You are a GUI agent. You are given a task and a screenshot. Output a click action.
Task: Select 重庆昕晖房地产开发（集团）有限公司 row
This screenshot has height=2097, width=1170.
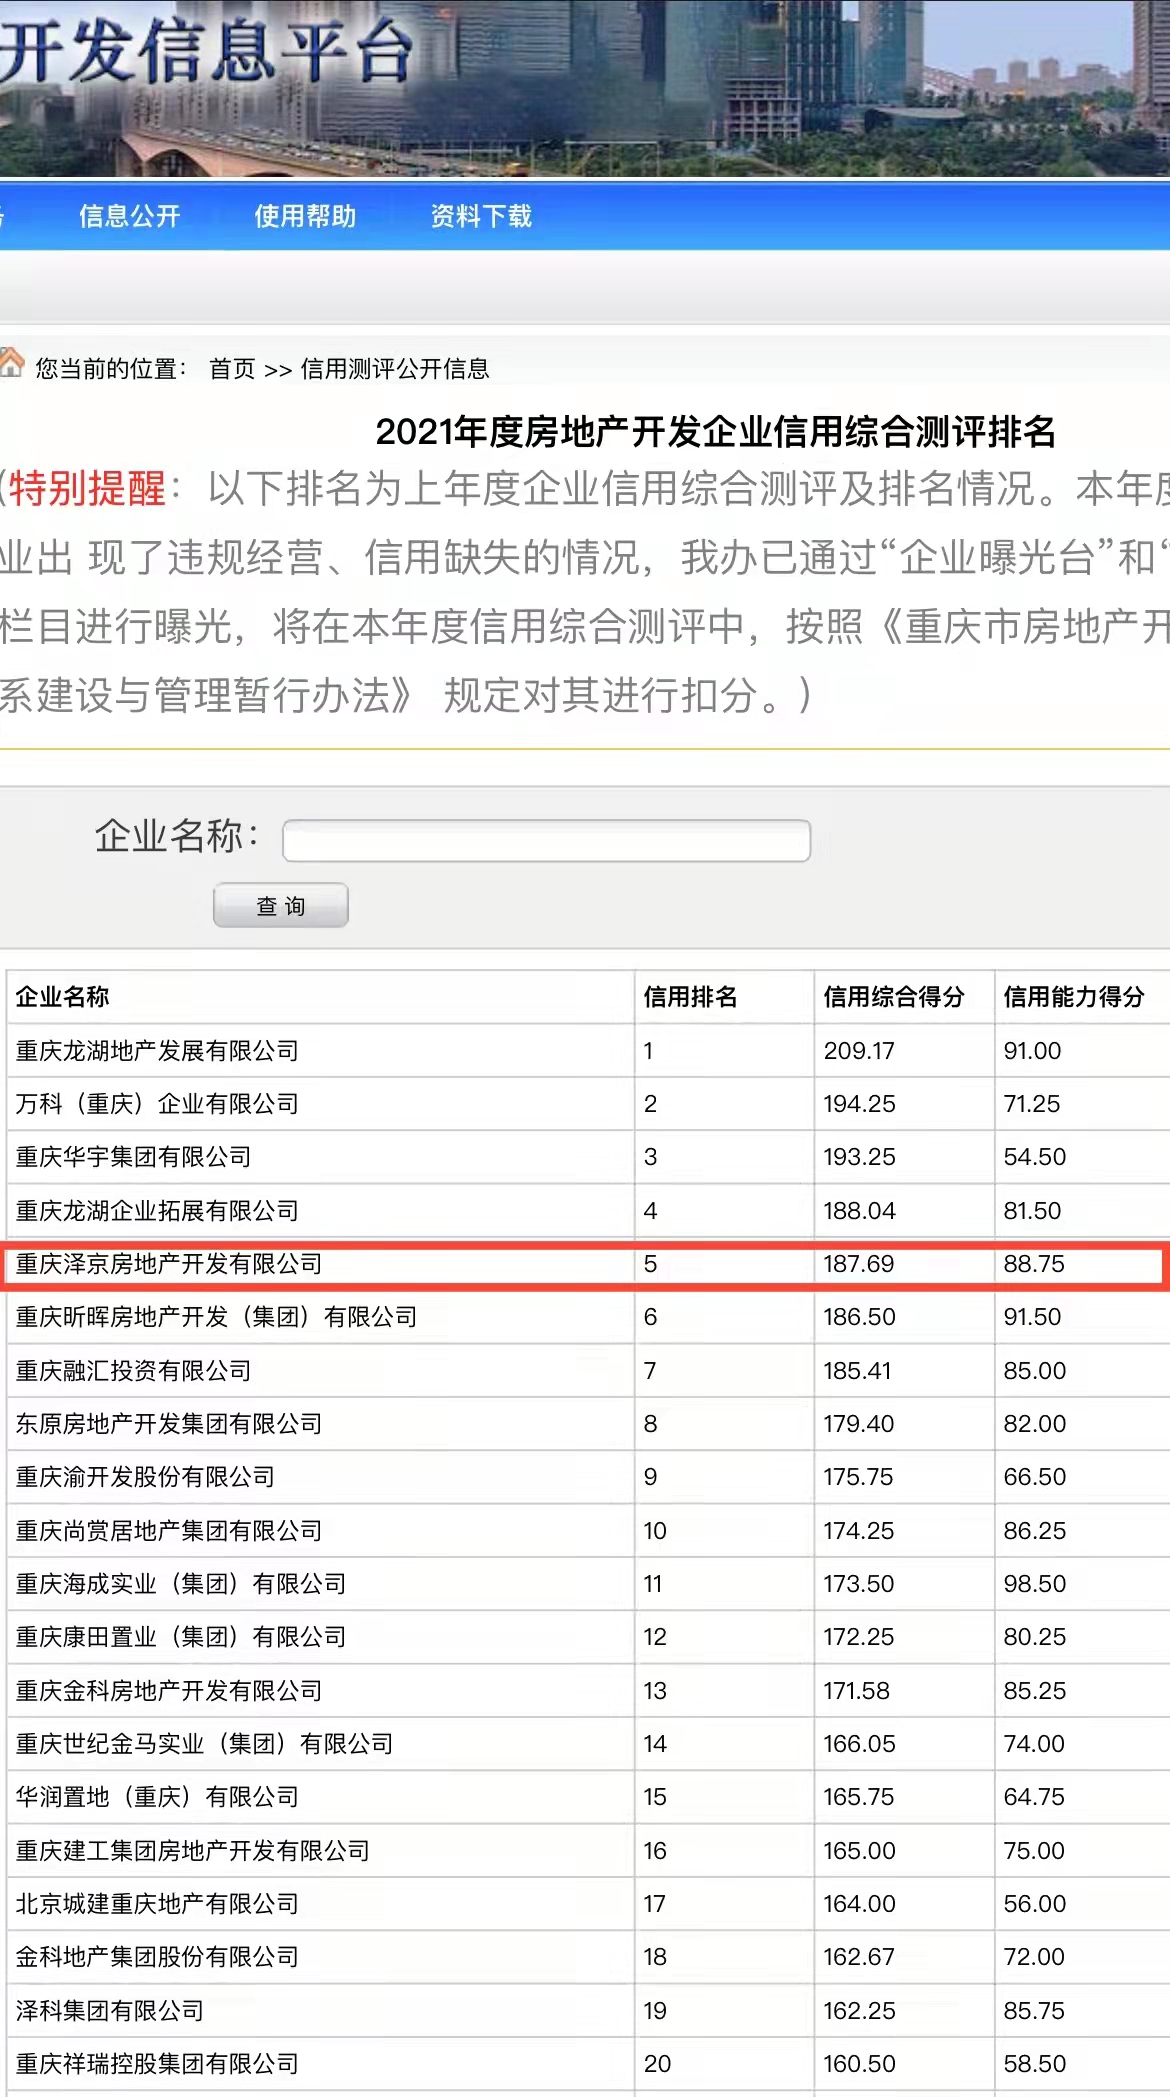(x=588, y=1317)
